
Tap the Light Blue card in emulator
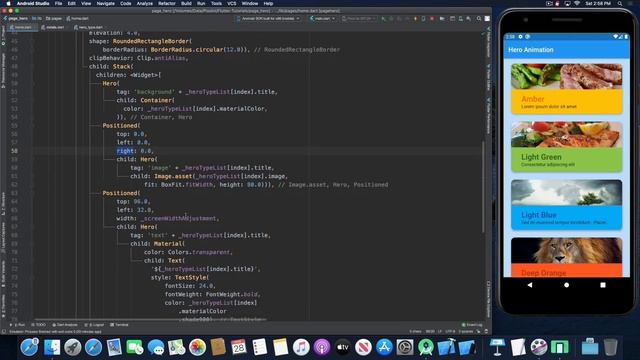pyautogui.click(x=567, y=204)
